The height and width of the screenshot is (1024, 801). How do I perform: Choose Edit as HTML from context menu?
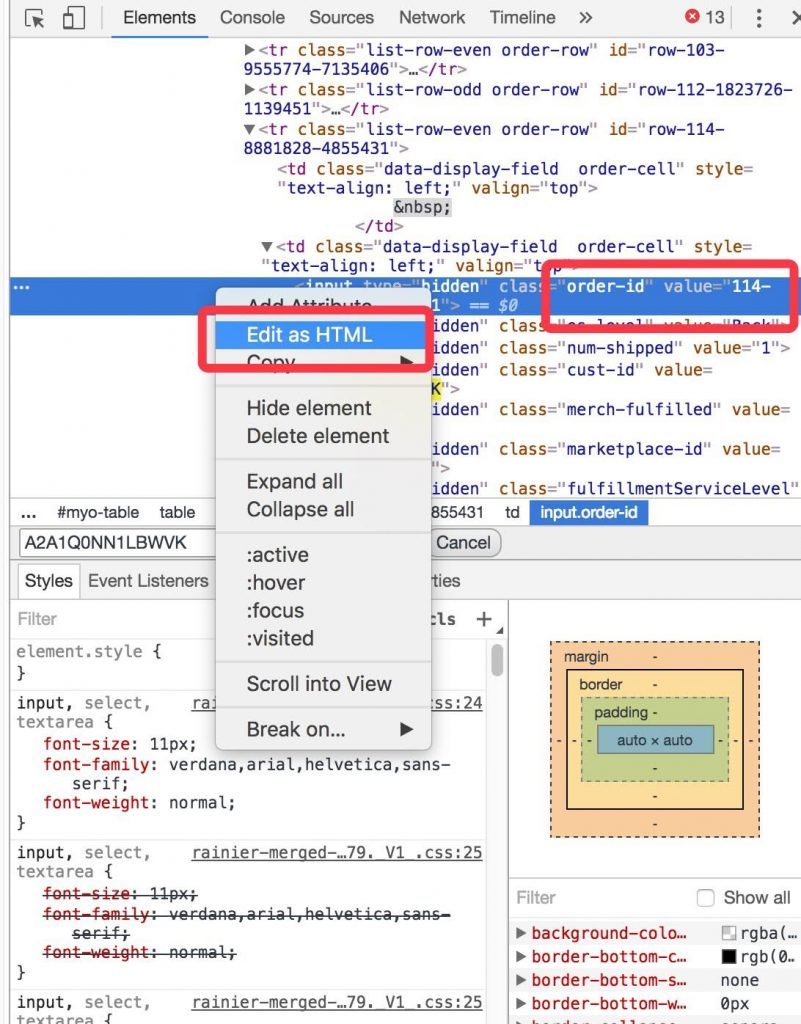[x=309, y=335]
